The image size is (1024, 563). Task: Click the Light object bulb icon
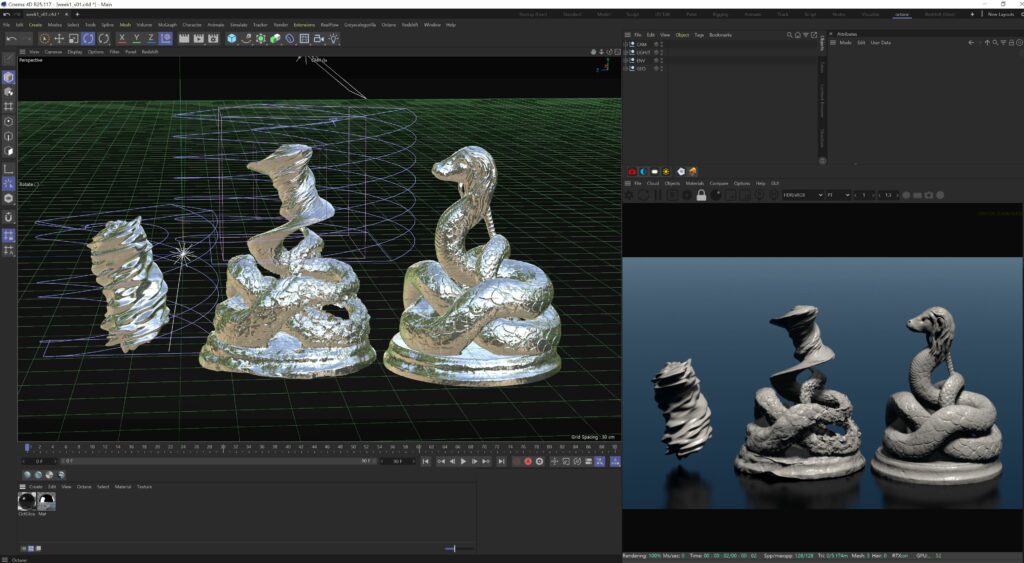click(x=334, y=39)
